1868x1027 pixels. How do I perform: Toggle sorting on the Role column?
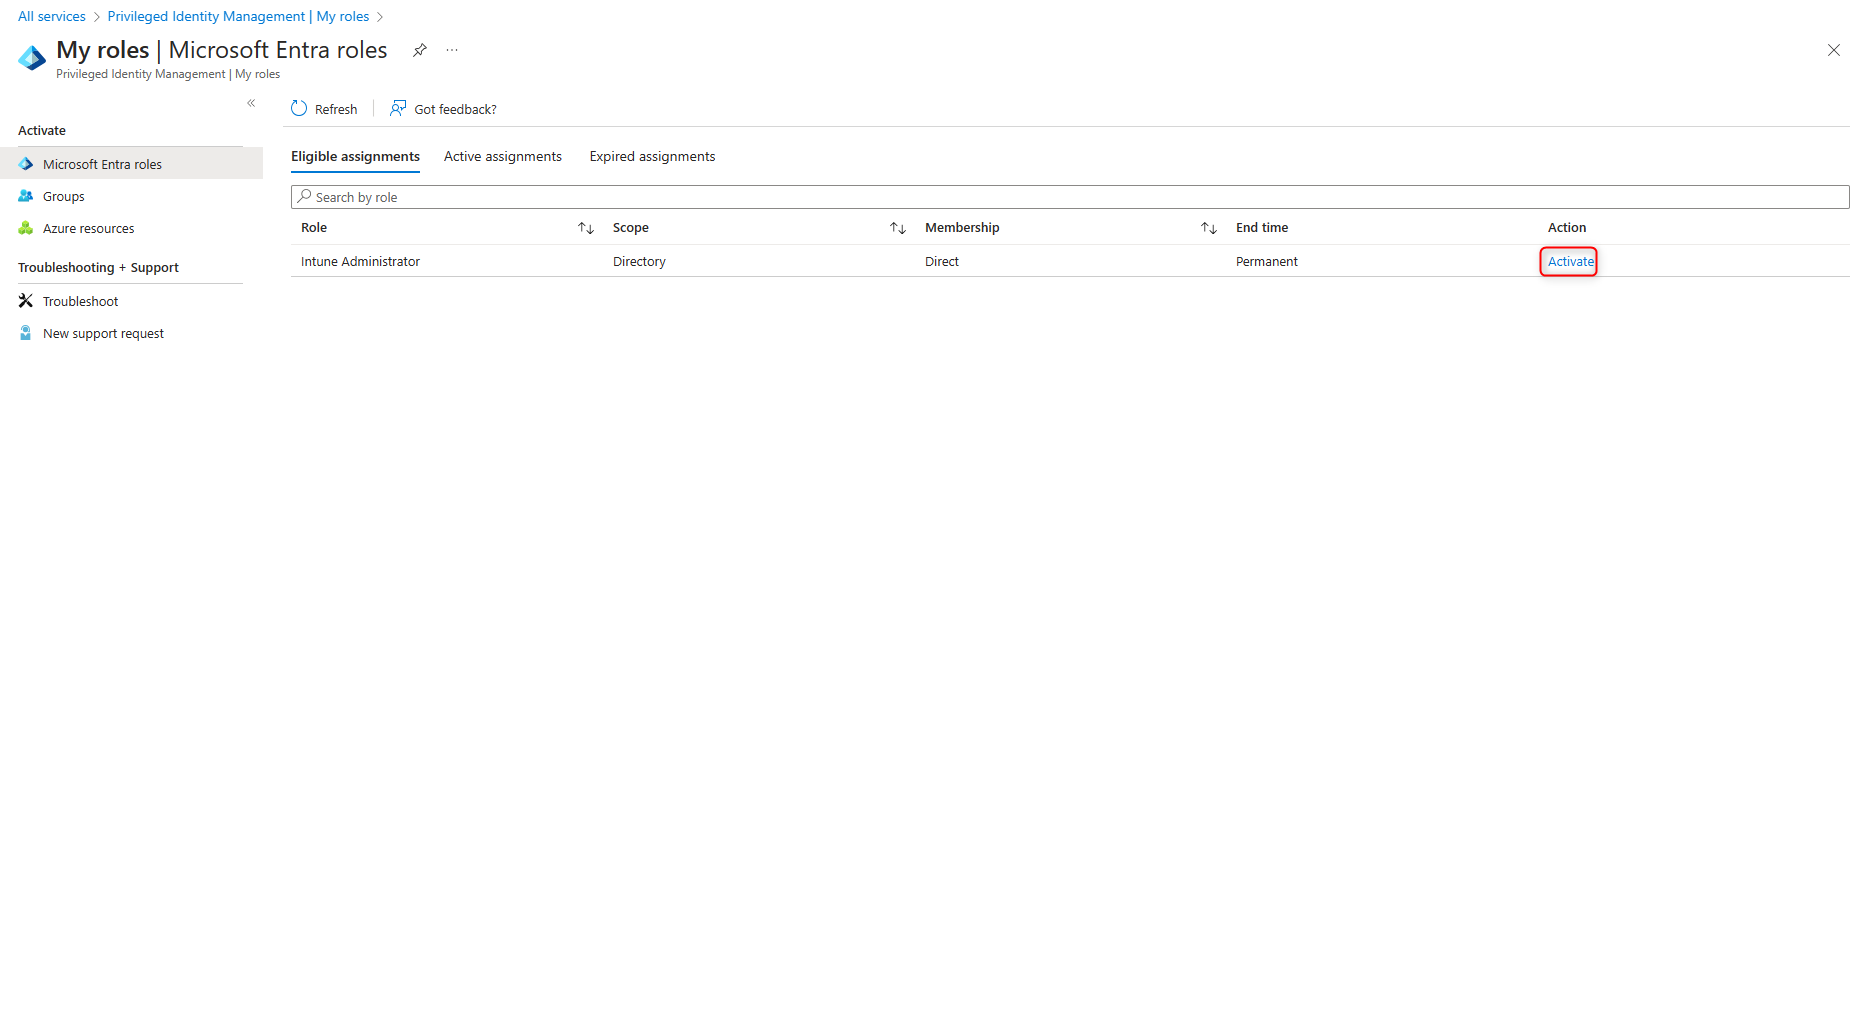tap(585, 227)
